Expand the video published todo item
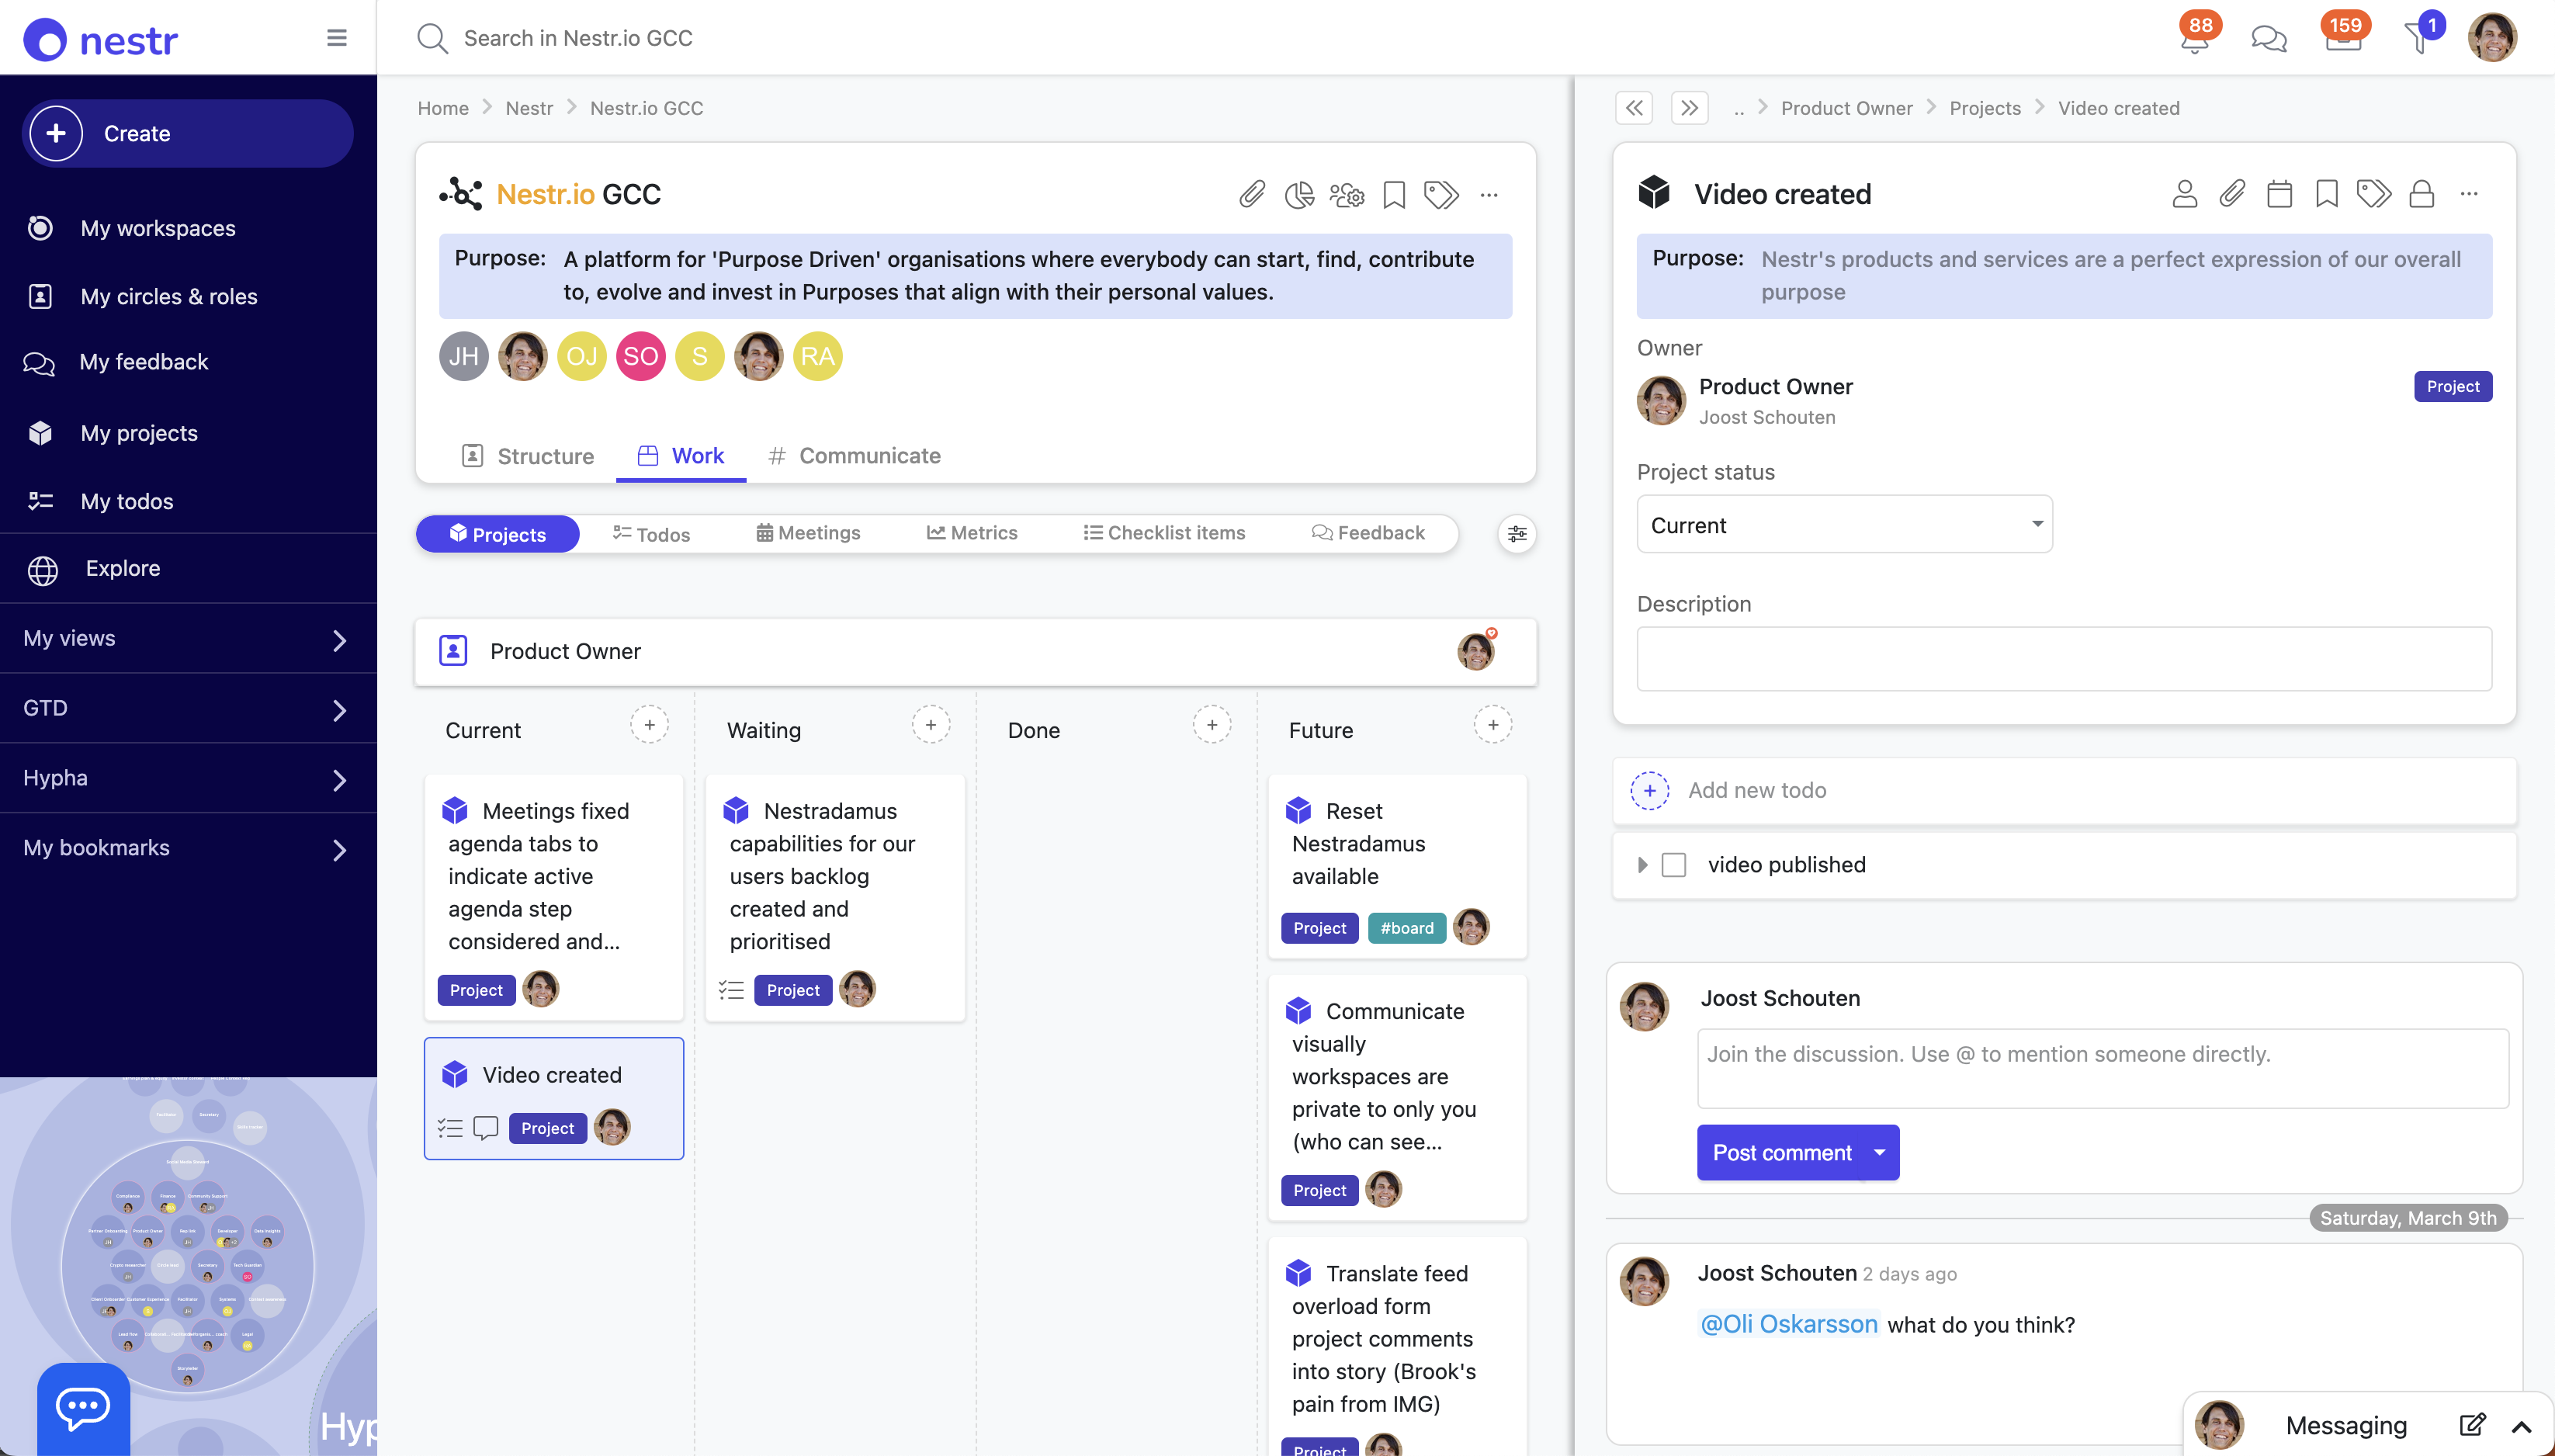This screenshot has height=1456, width=2555. coord(1642,865)
